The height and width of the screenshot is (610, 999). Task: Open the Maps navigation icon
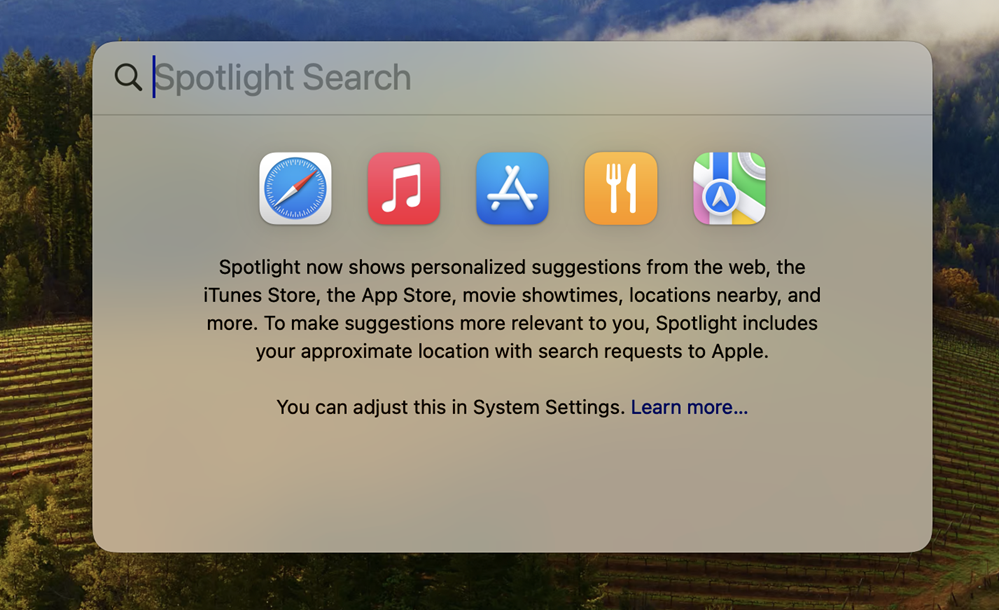[729, 189]
